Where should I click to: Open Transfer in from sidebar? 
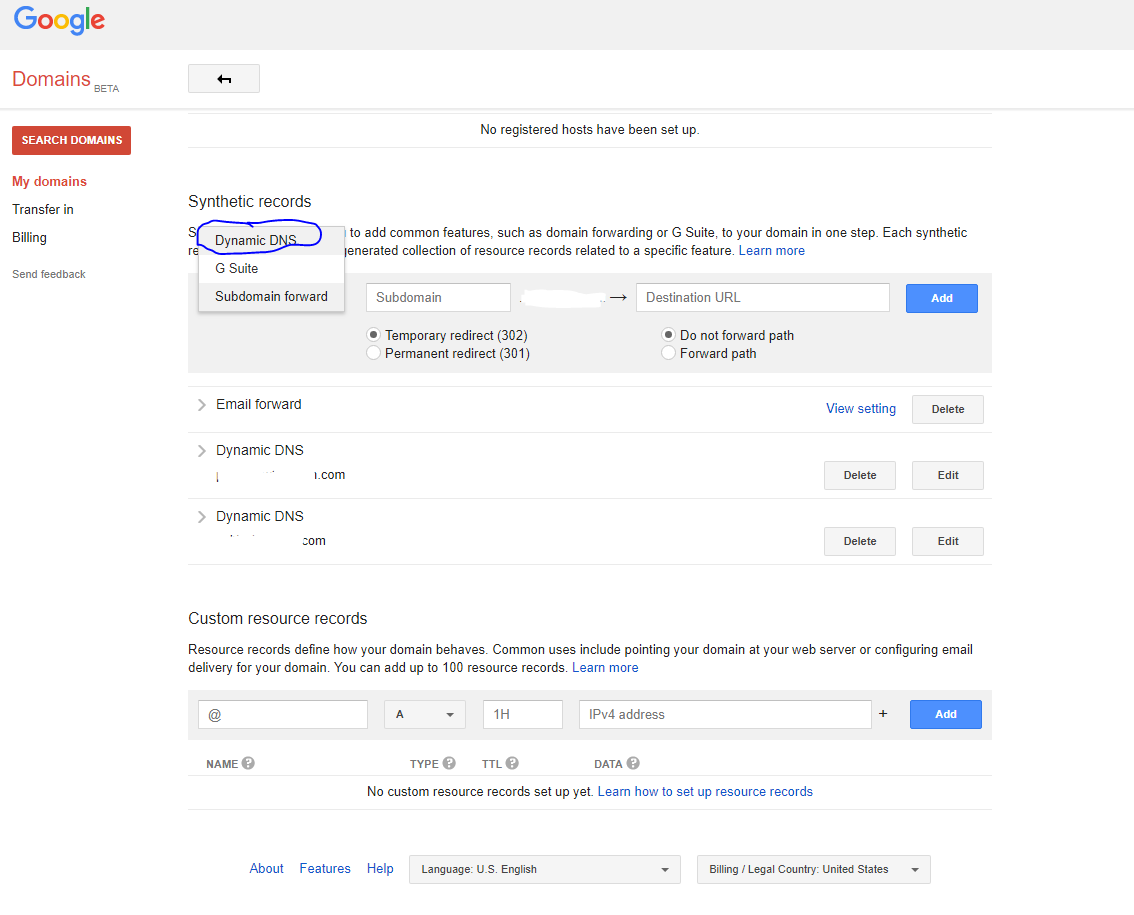[43, 209]
